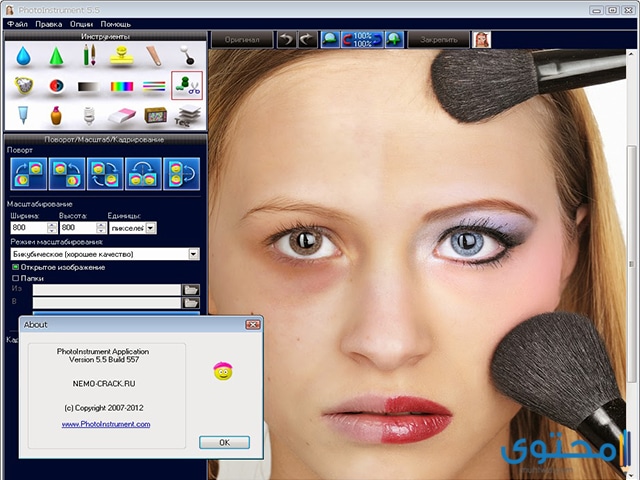Click the Закрепить button
Screen dimensions: 640x480
point(439,40)
